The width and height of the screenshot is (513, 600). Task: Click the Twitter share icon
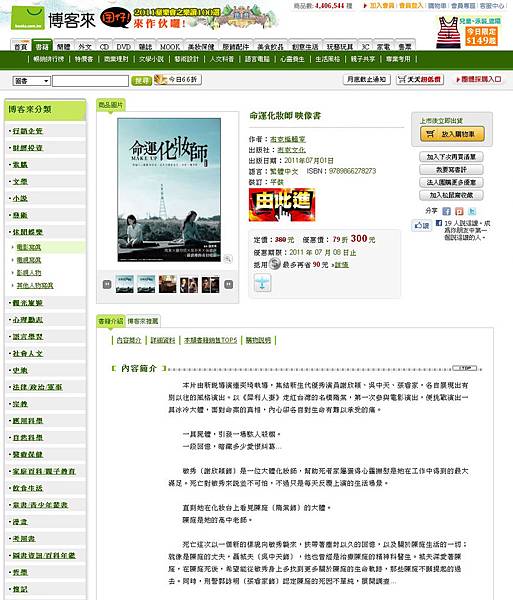(472, 211)
